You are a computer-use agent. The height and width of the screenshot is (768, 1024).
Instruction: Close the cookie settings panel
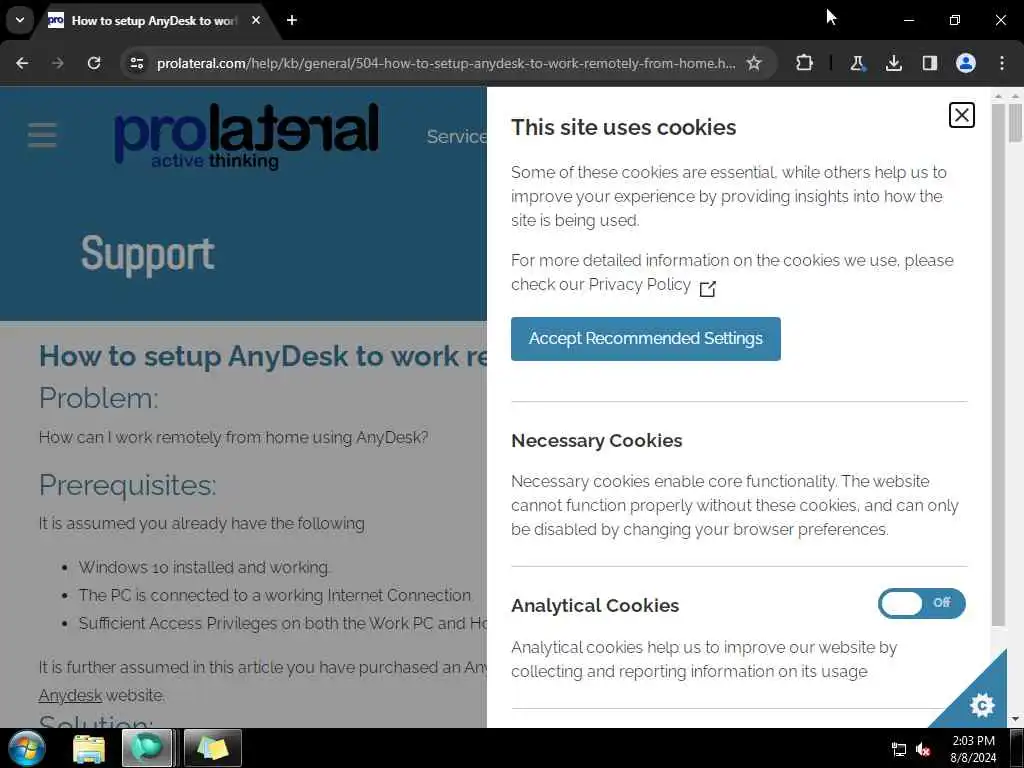tap(961, 116)
